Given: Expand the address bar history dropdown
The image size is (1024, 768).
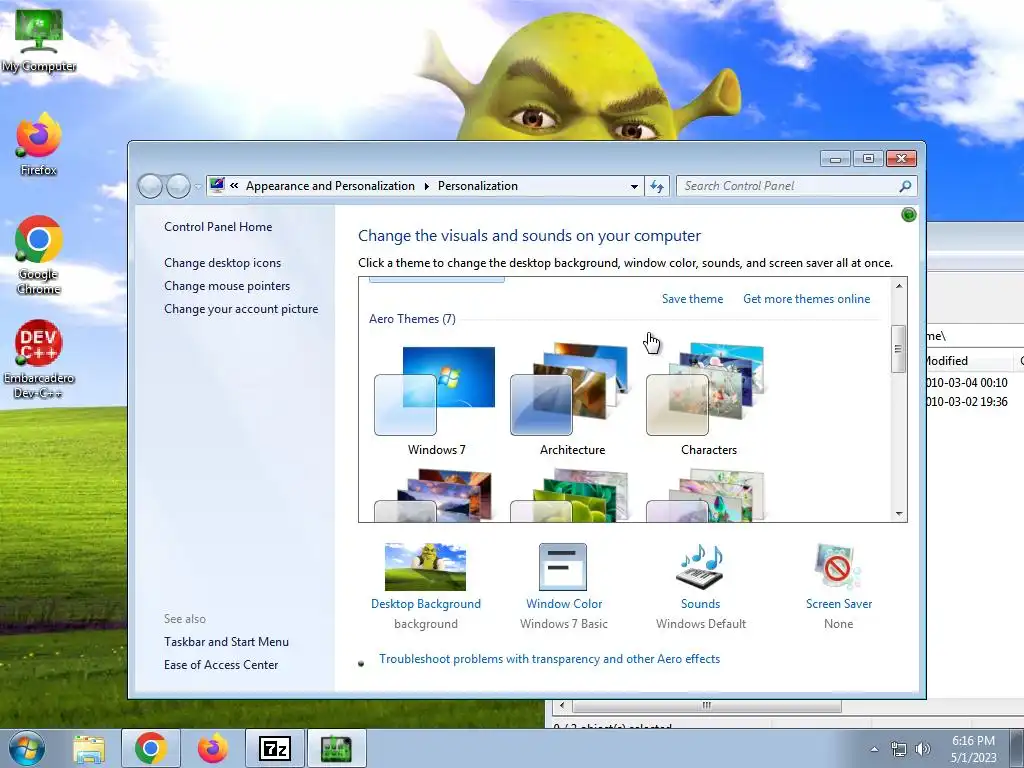Looking at the screenshot, I should pyautogui.click(x=634, y=187).
